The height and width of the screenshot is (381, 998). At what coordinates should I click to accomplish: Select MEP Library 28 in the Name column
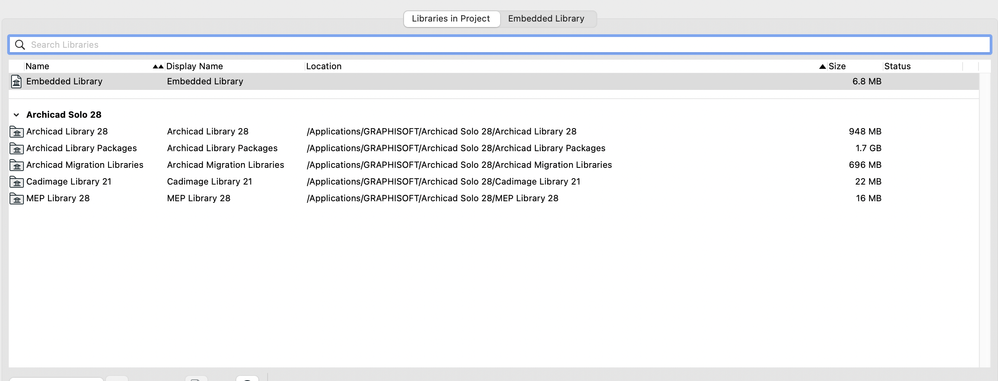pos(58,198)
